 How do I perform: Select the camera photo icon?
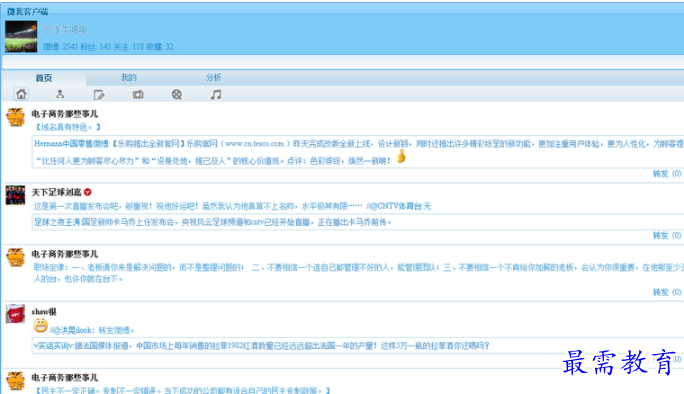[x=138, y=94]
